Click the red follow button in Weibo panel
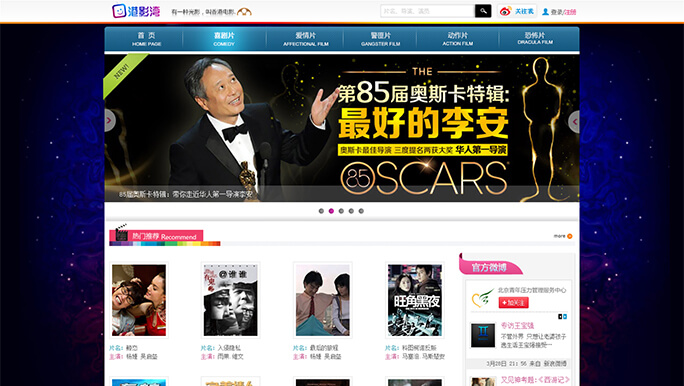Viewport: 684px width, 386px height. 513,303
